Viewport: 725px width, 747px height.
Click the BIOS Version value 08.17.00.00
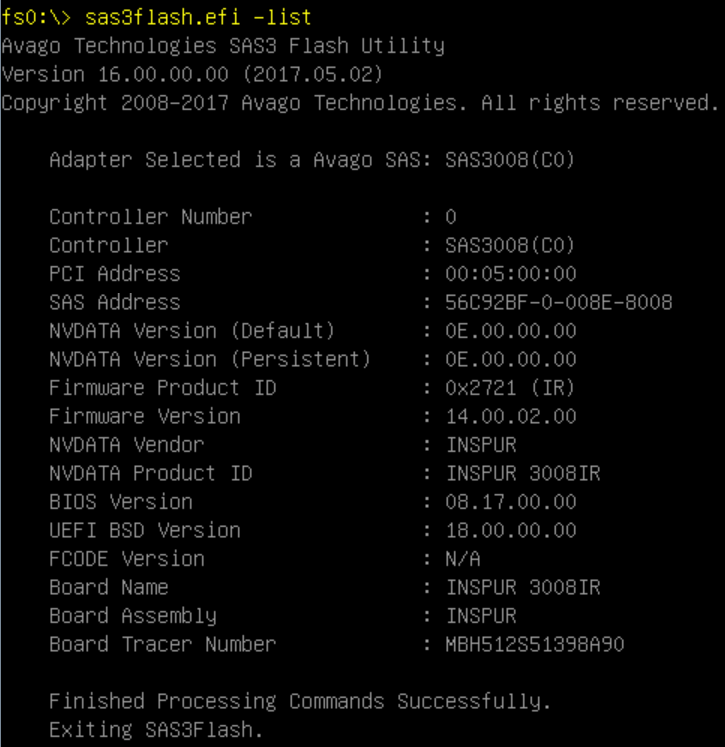click(510, 502)
